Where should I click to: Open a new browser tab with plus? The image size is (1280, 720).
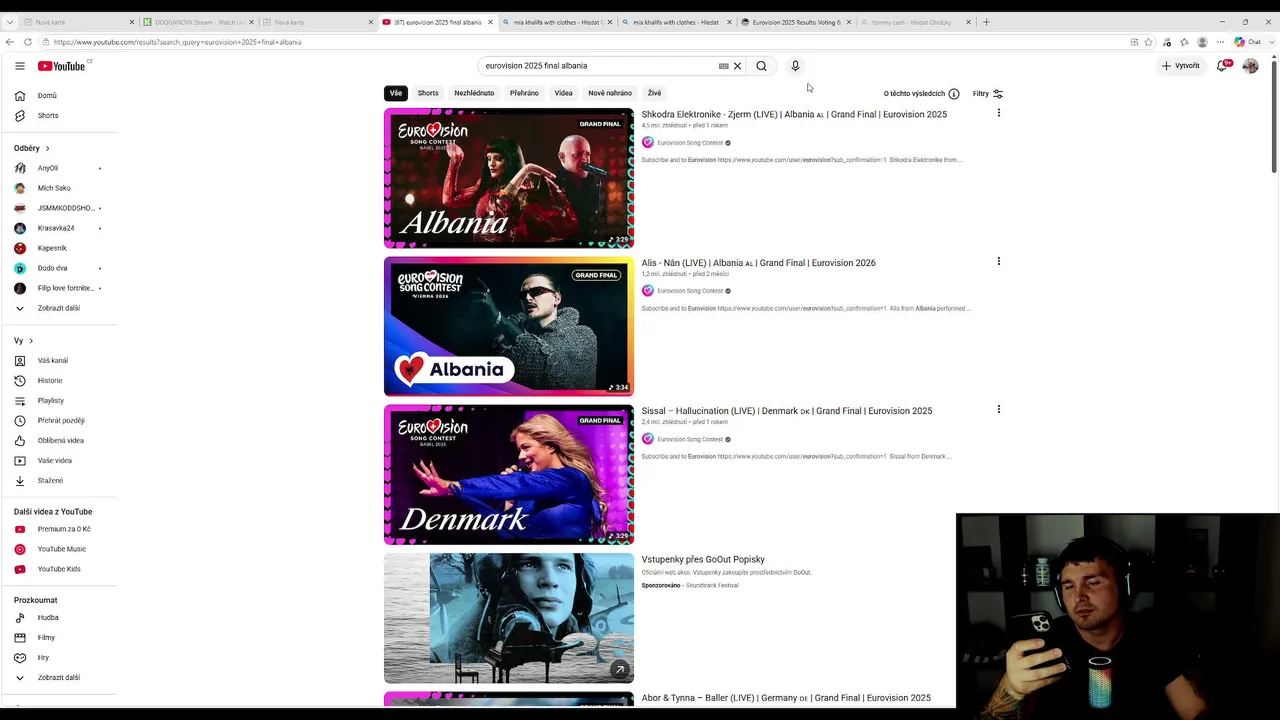tap(986, 22)
